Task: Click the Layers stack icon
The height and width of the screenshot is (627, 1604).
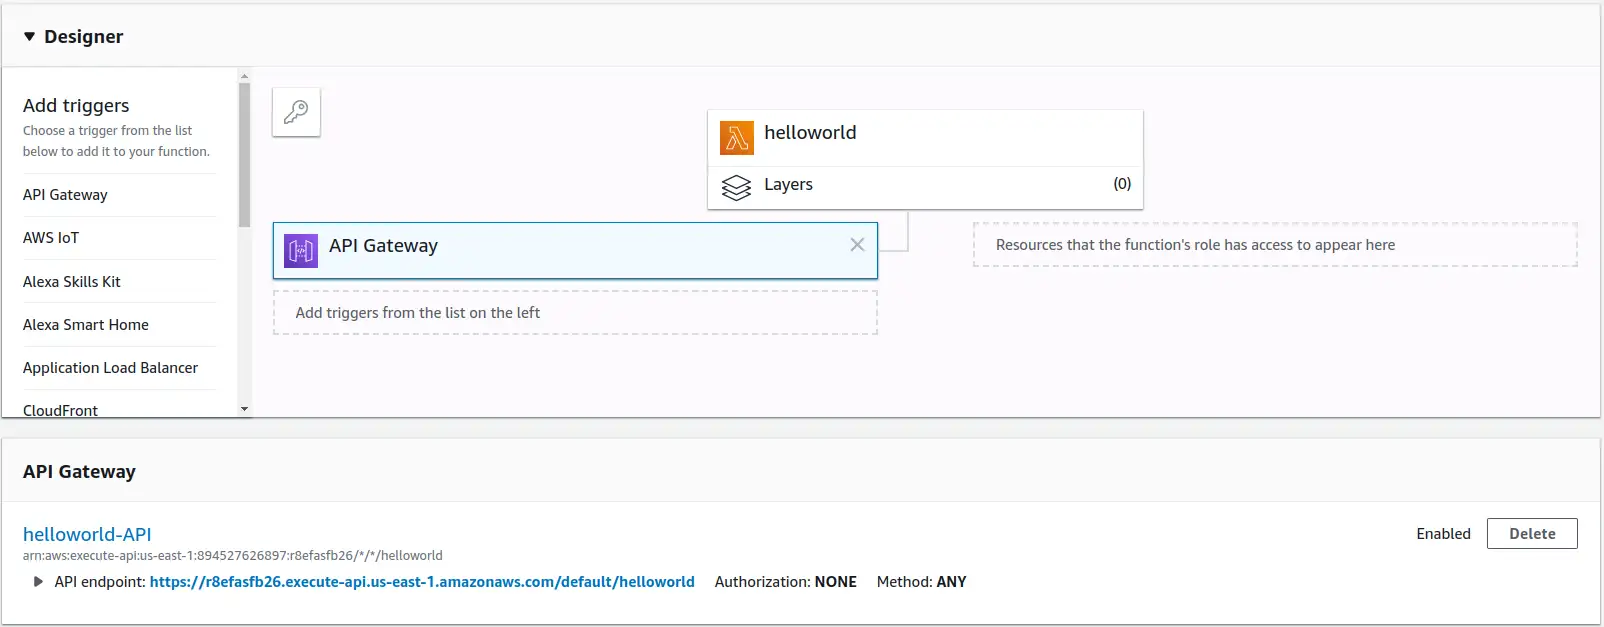Action: (736, 187)
